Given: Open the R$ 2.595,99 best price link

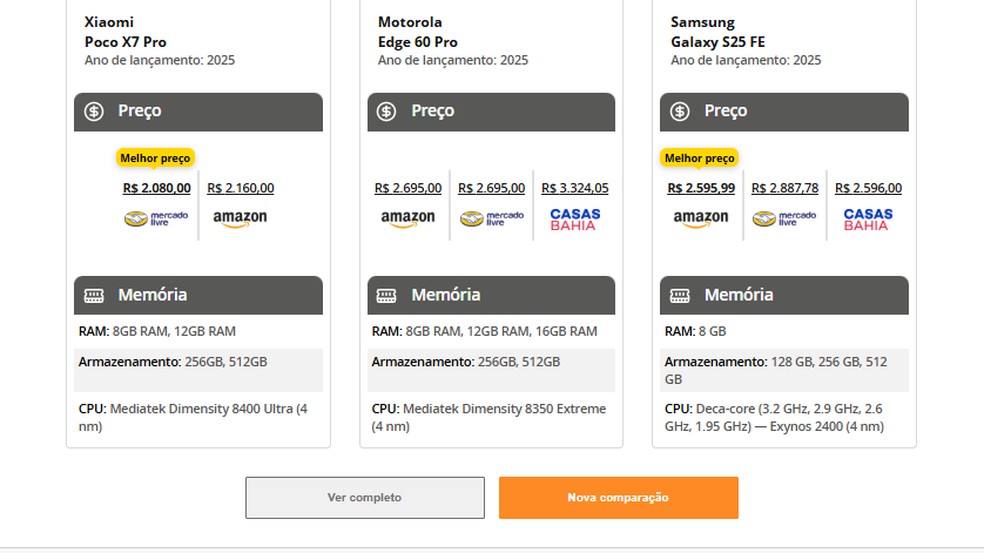Looking at the screenshot, I should (x=701, y=188).
